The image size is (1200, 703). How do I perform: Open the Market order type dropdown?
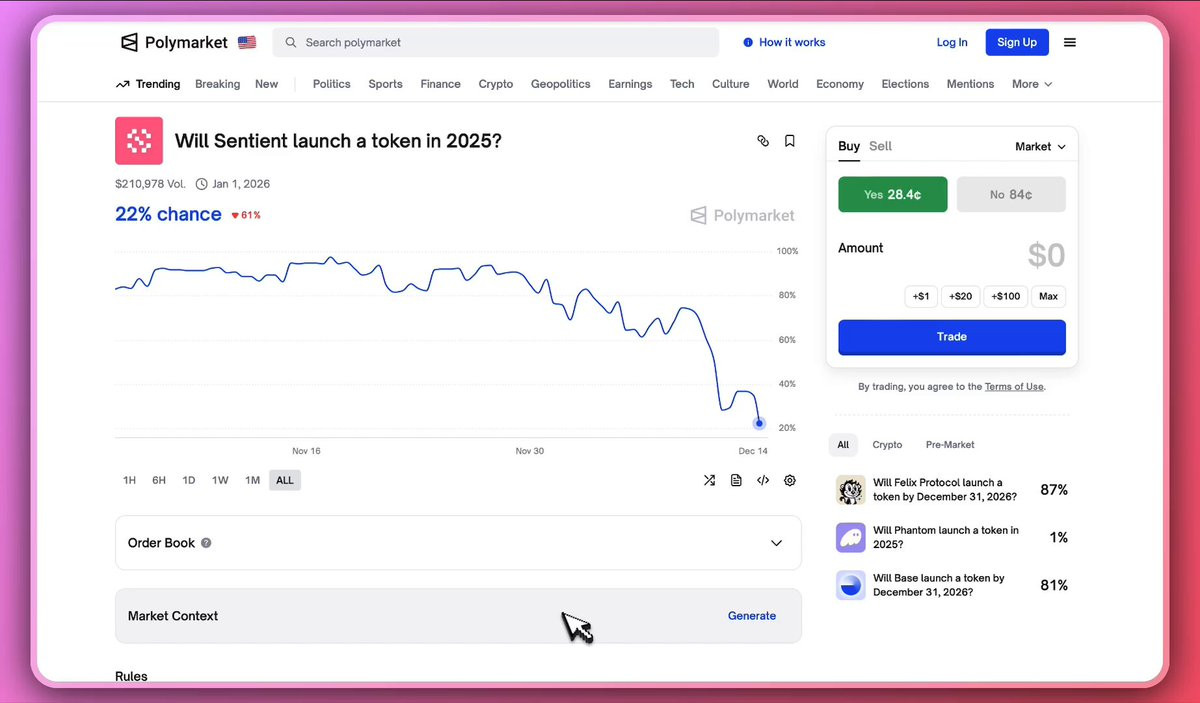click(1040, 146)
